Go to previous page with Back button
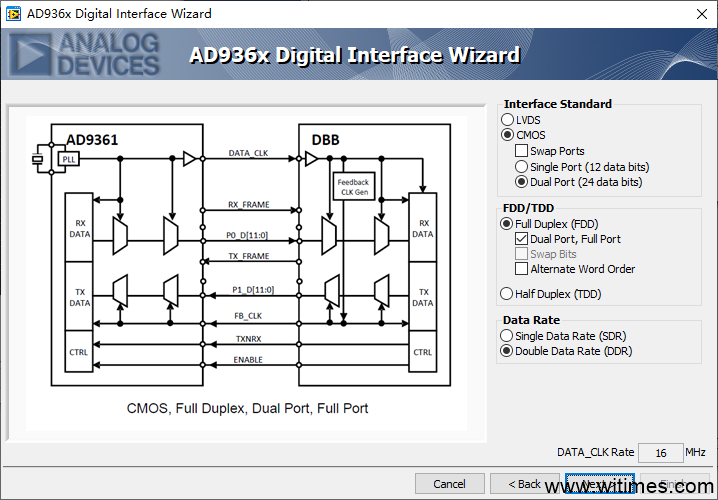 pyautogui.click(x=525, y=484)
